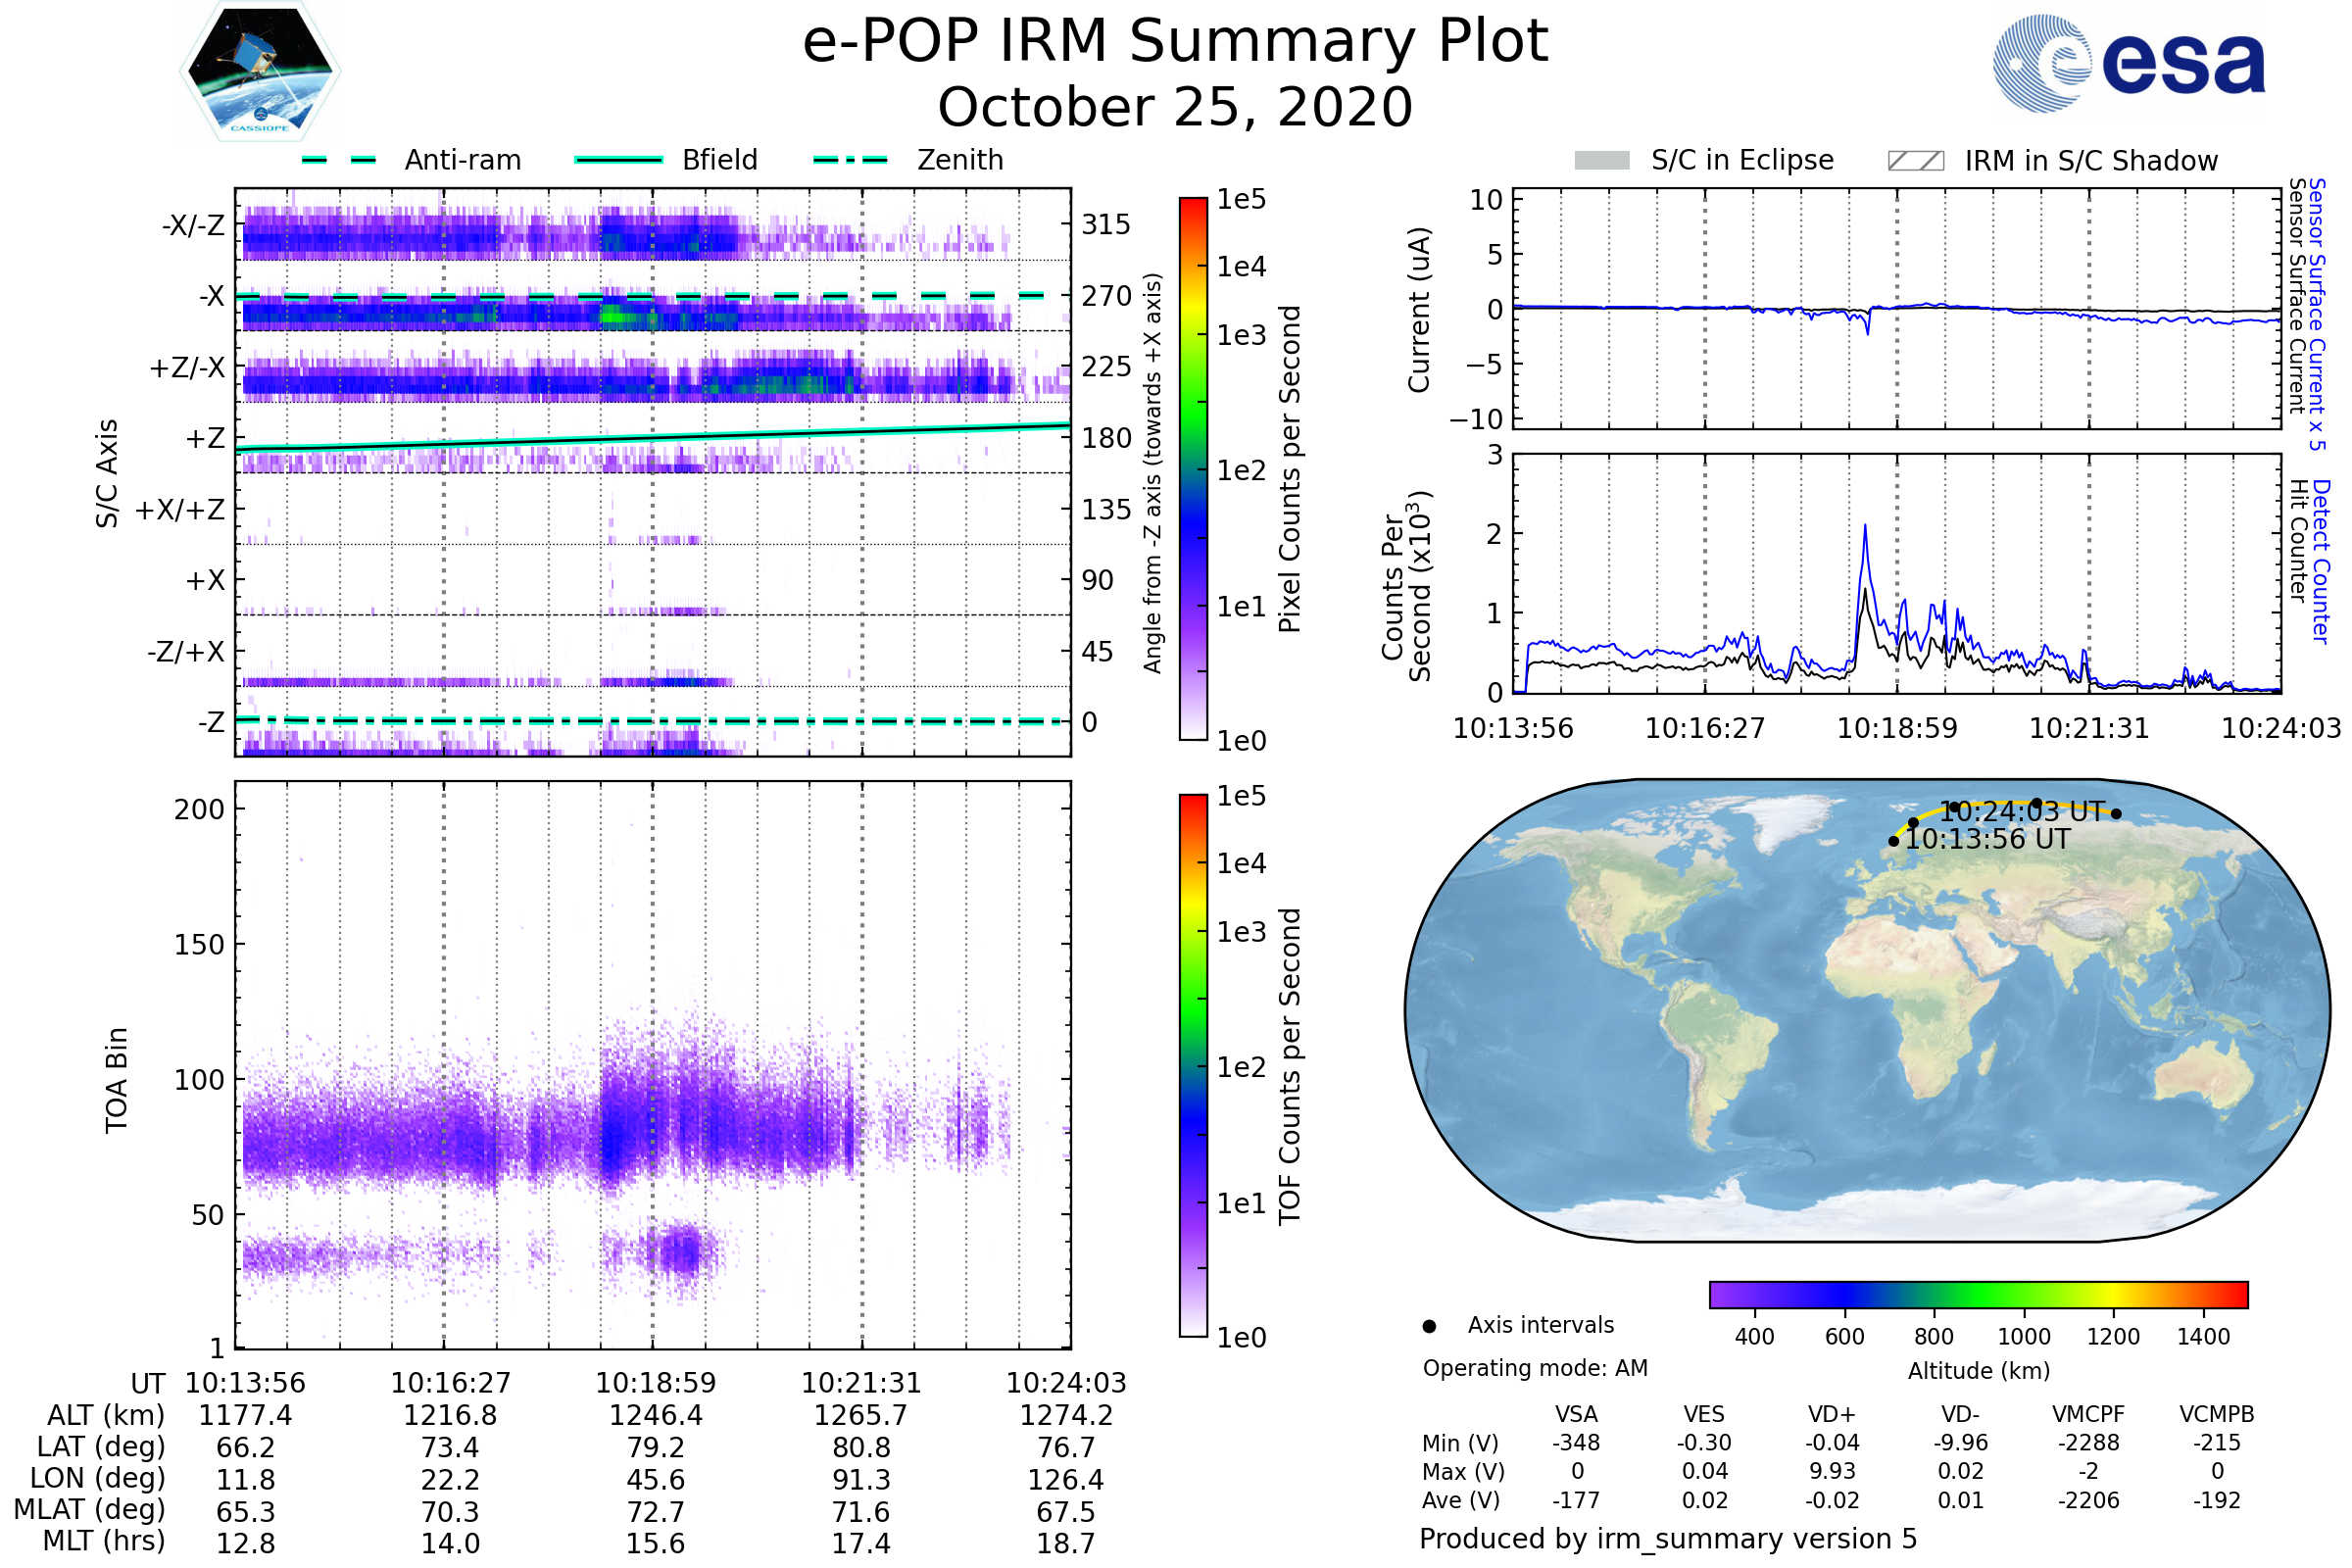Click the Axis intervals black dot marker
Image resolution: width=2352 pixels, height=1568 pixels.
click(x=1430, y=1326)
